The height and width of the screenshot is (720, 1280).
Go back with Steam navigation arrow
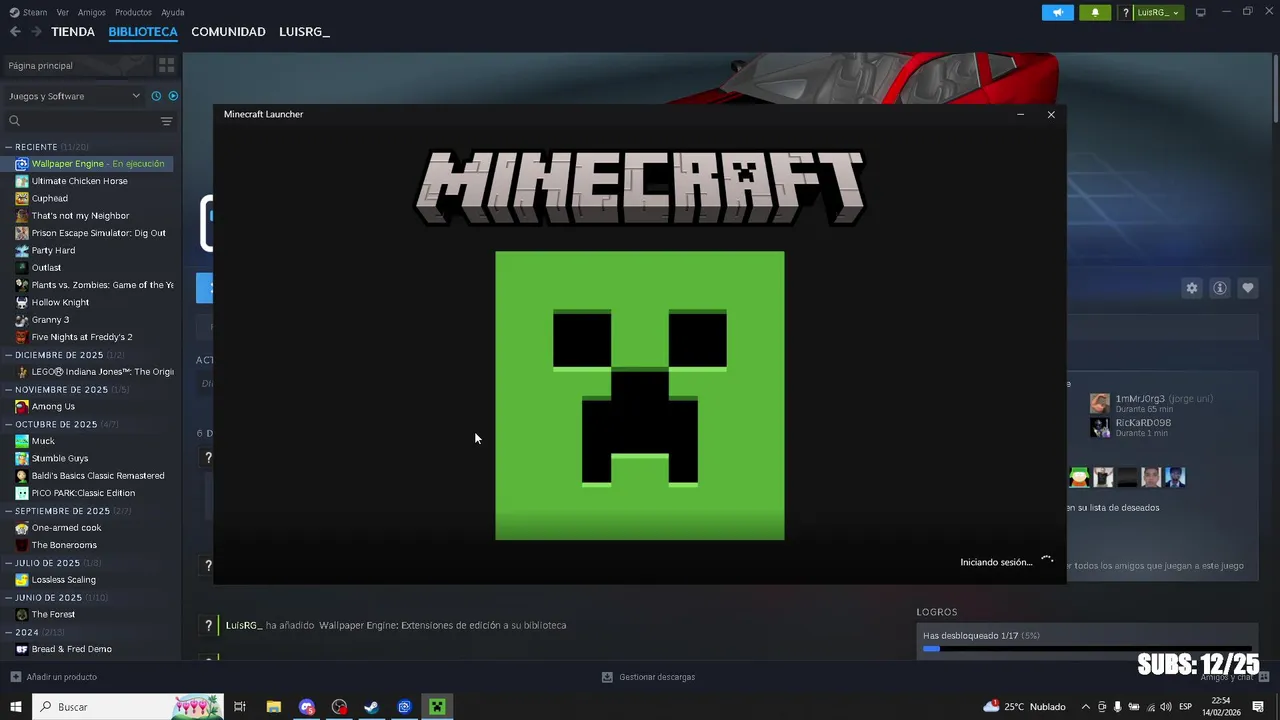tap(15, 32)
